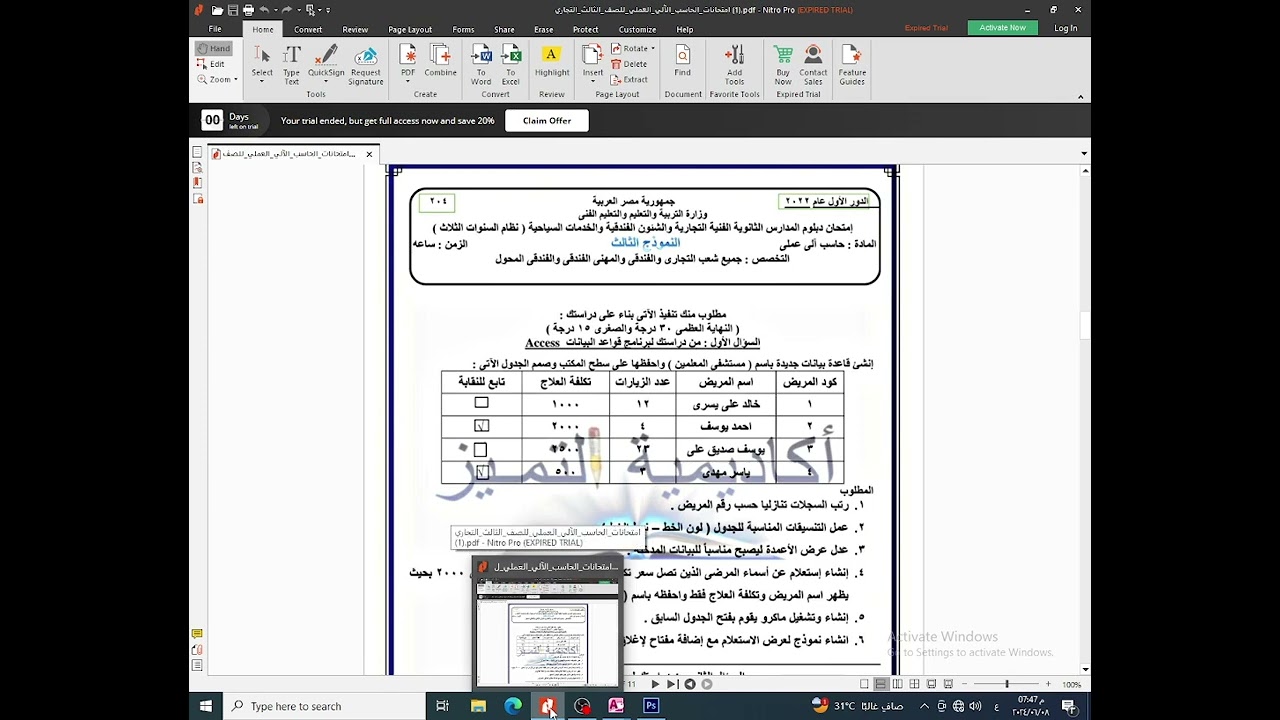
Task: Activate the Type Text tool
Action: 291,64
